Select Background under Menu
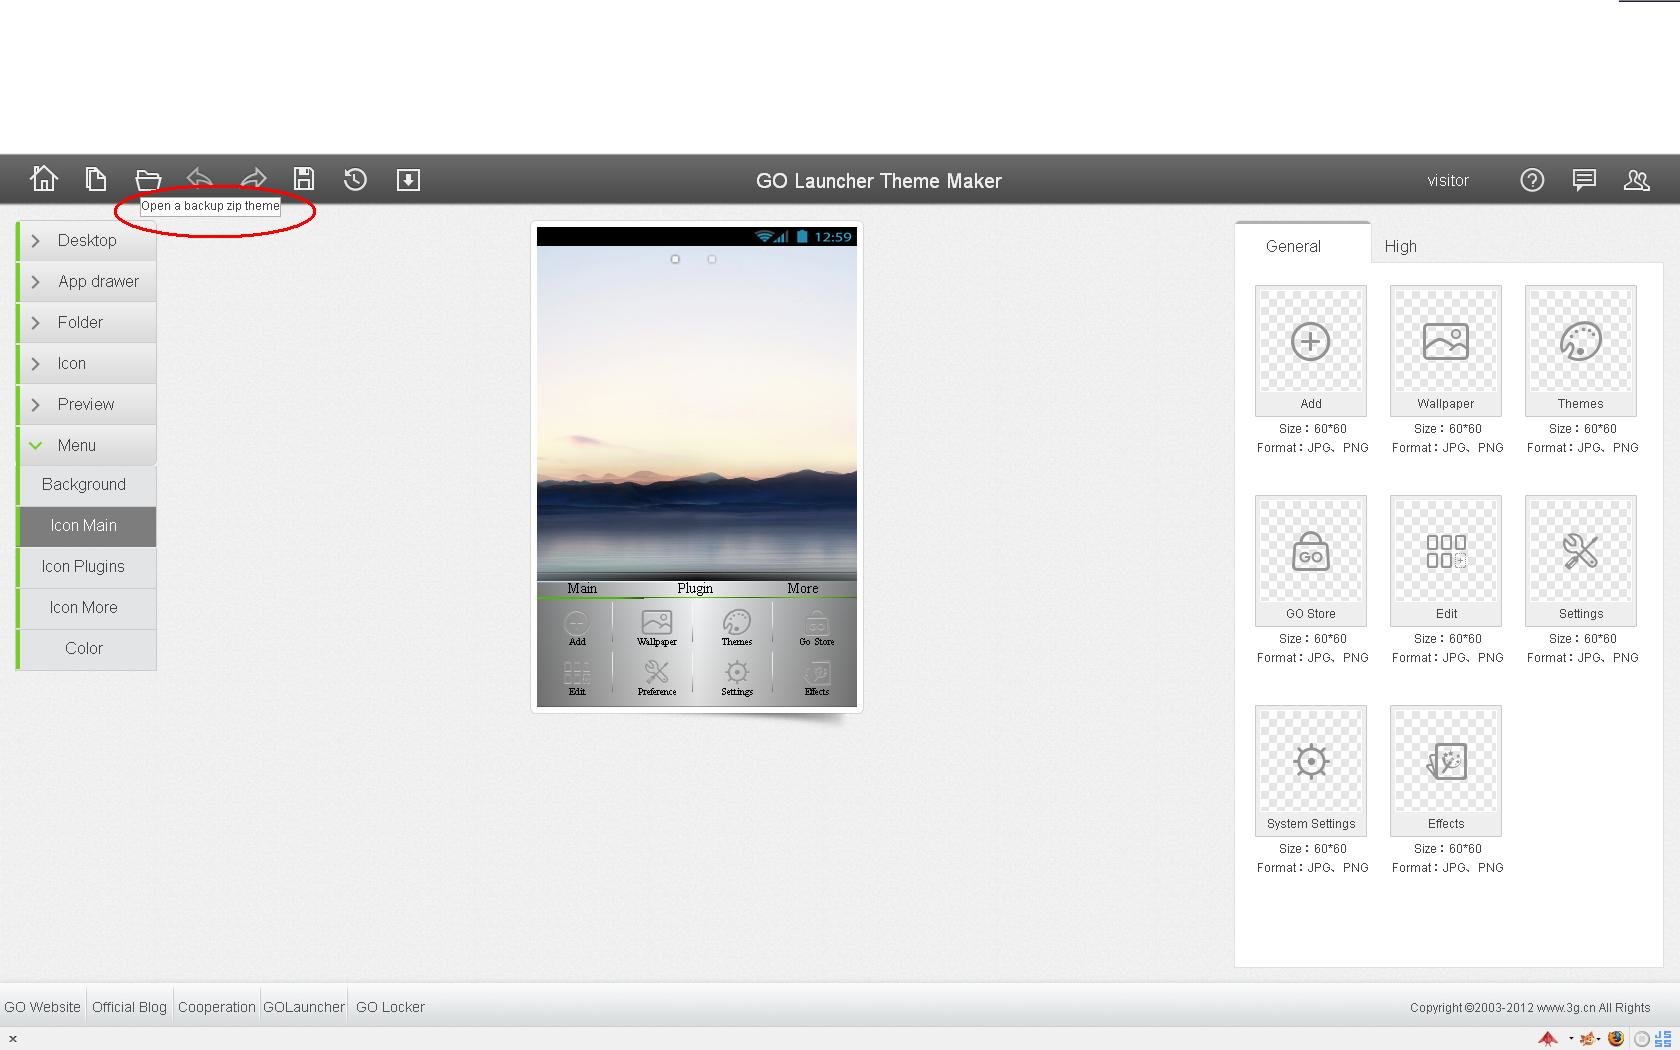 pyautogui.click(x=87, y=485)
